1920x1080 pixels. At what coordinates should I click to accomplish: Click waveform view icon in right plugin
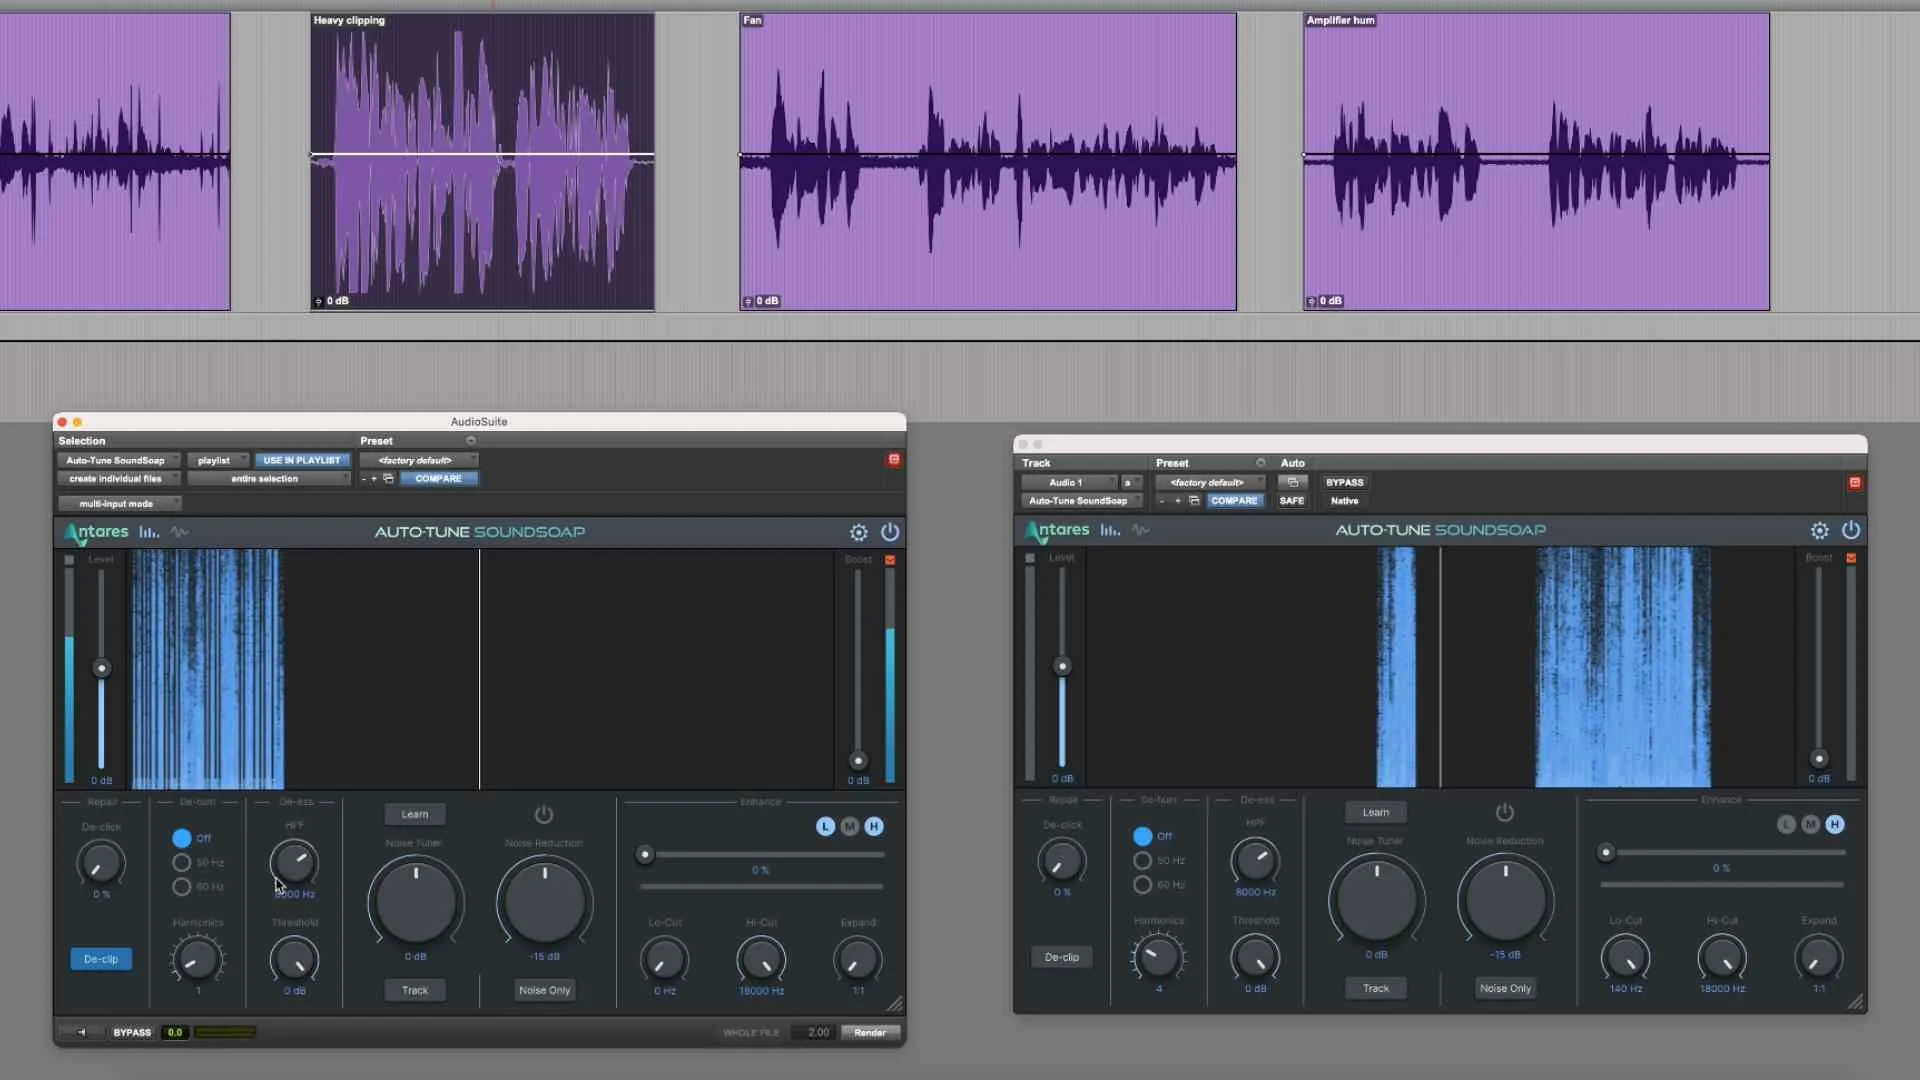pyautogui.click(x=1140, y=530)
